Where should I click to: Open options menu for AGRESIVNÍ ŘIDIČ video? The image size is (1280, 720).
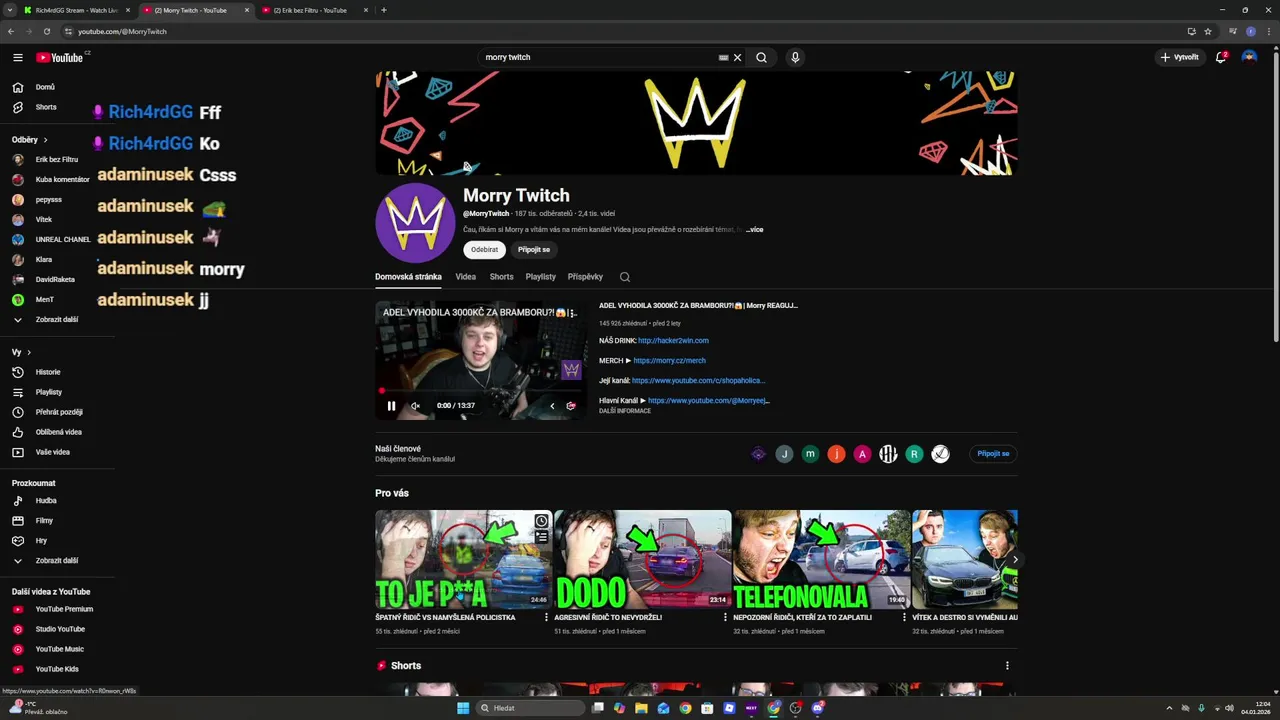(725, 618)
